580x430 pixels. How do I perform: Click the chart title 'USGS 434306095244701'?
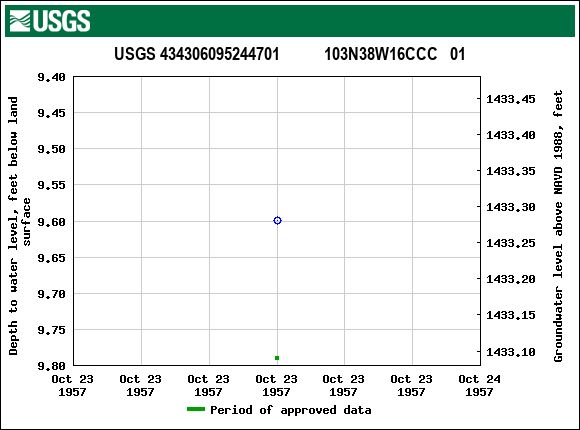(196, 54)
